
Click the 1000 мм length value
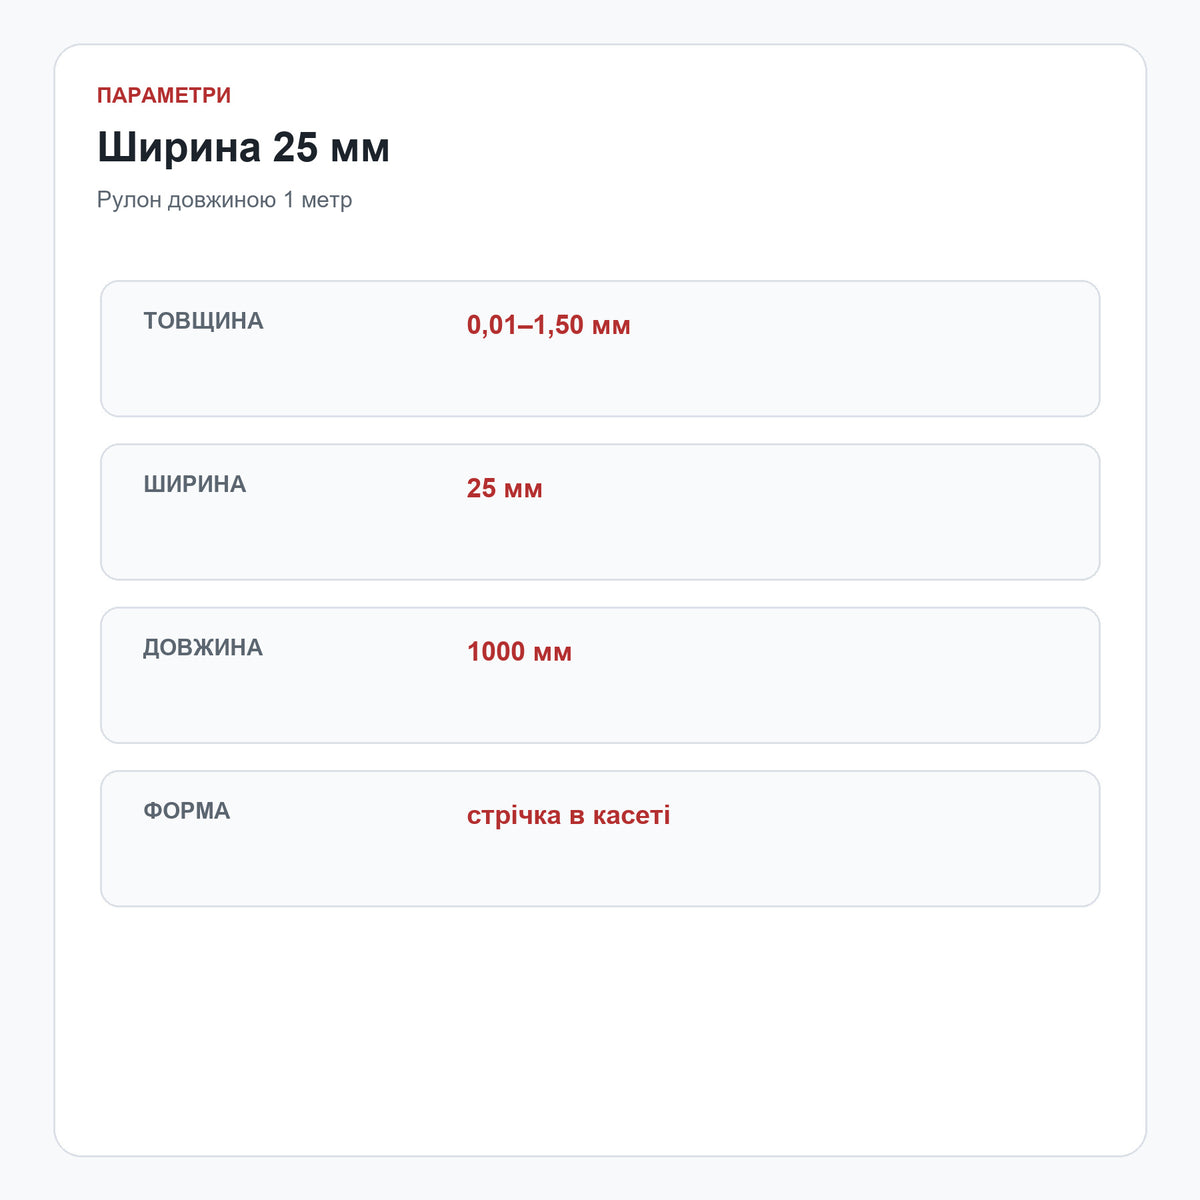(519, 652)
